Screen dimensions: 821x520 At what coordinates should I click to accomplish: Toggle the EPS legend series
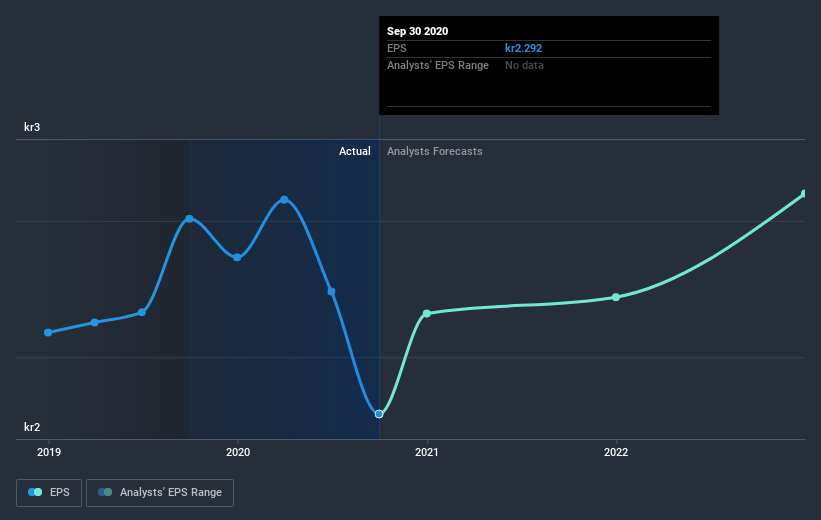pyautogui.click(x=49, y=493)
